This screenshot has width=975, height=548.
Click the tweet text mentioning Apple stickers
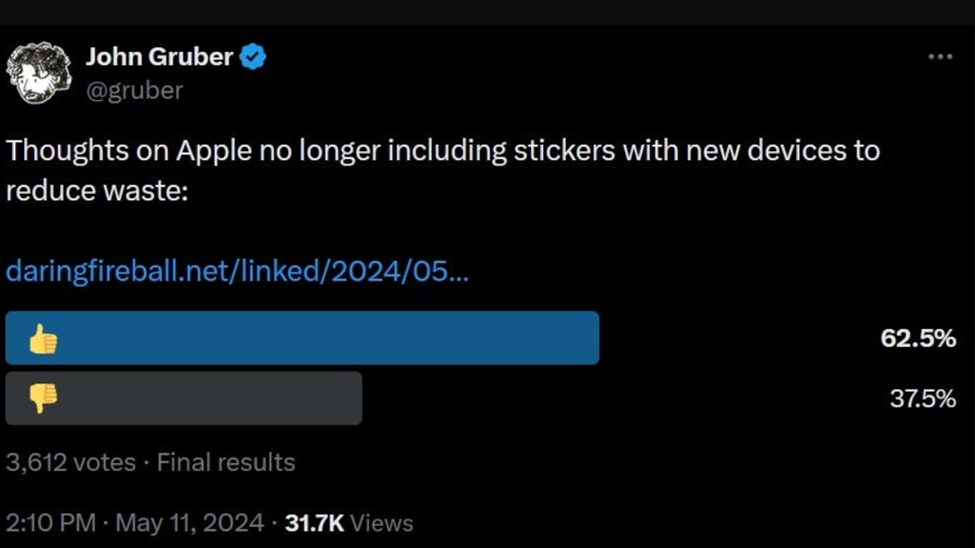(442, 151)
